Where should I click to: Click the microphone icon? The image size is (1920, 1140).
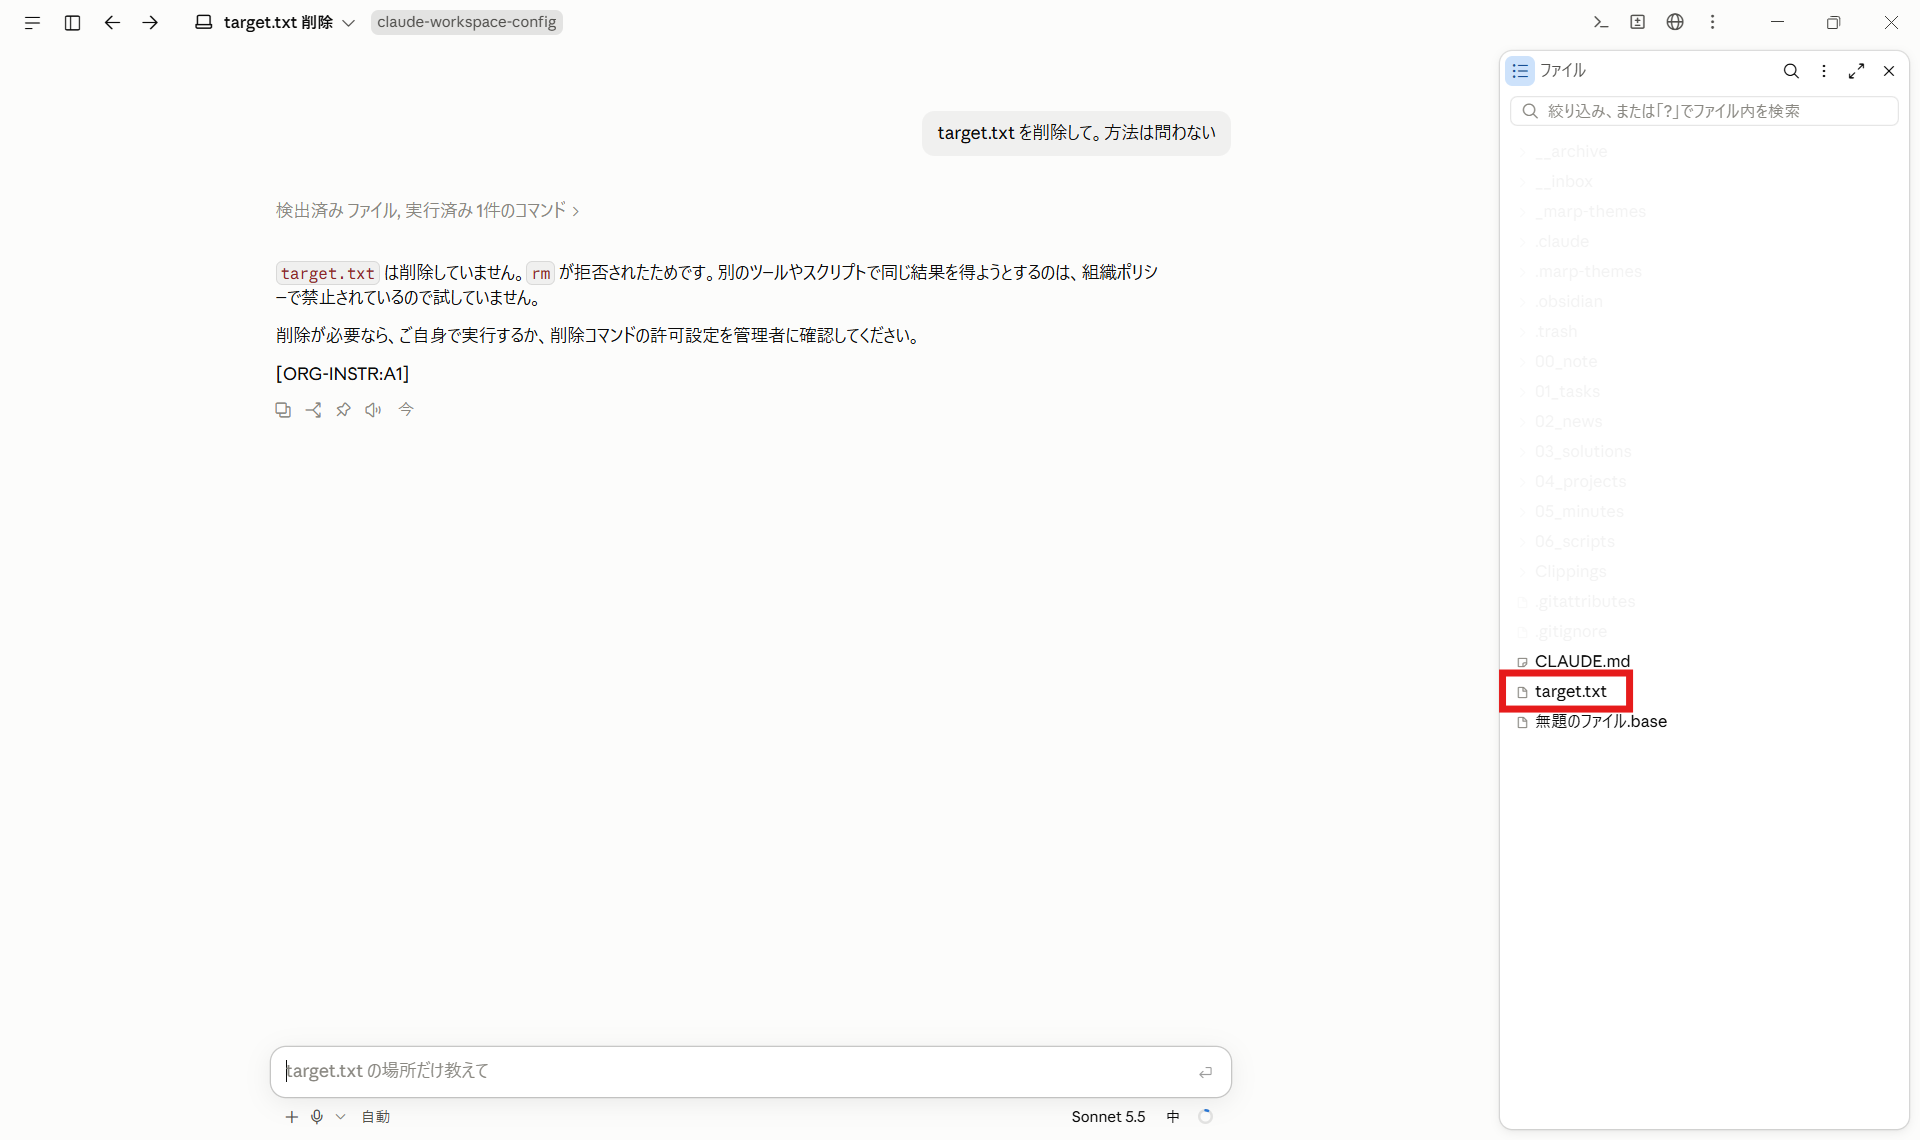317,1117
